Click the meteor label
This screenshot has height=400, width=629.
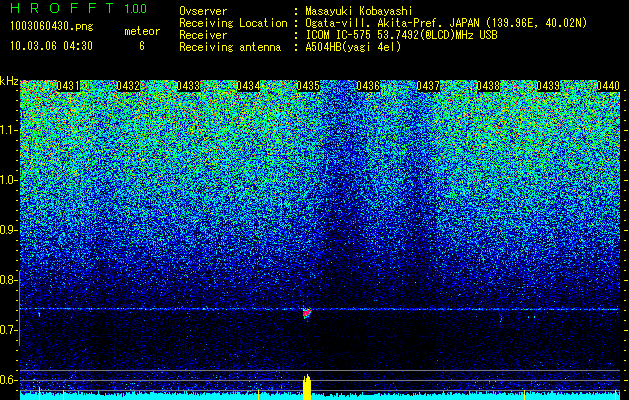point(142,31)
